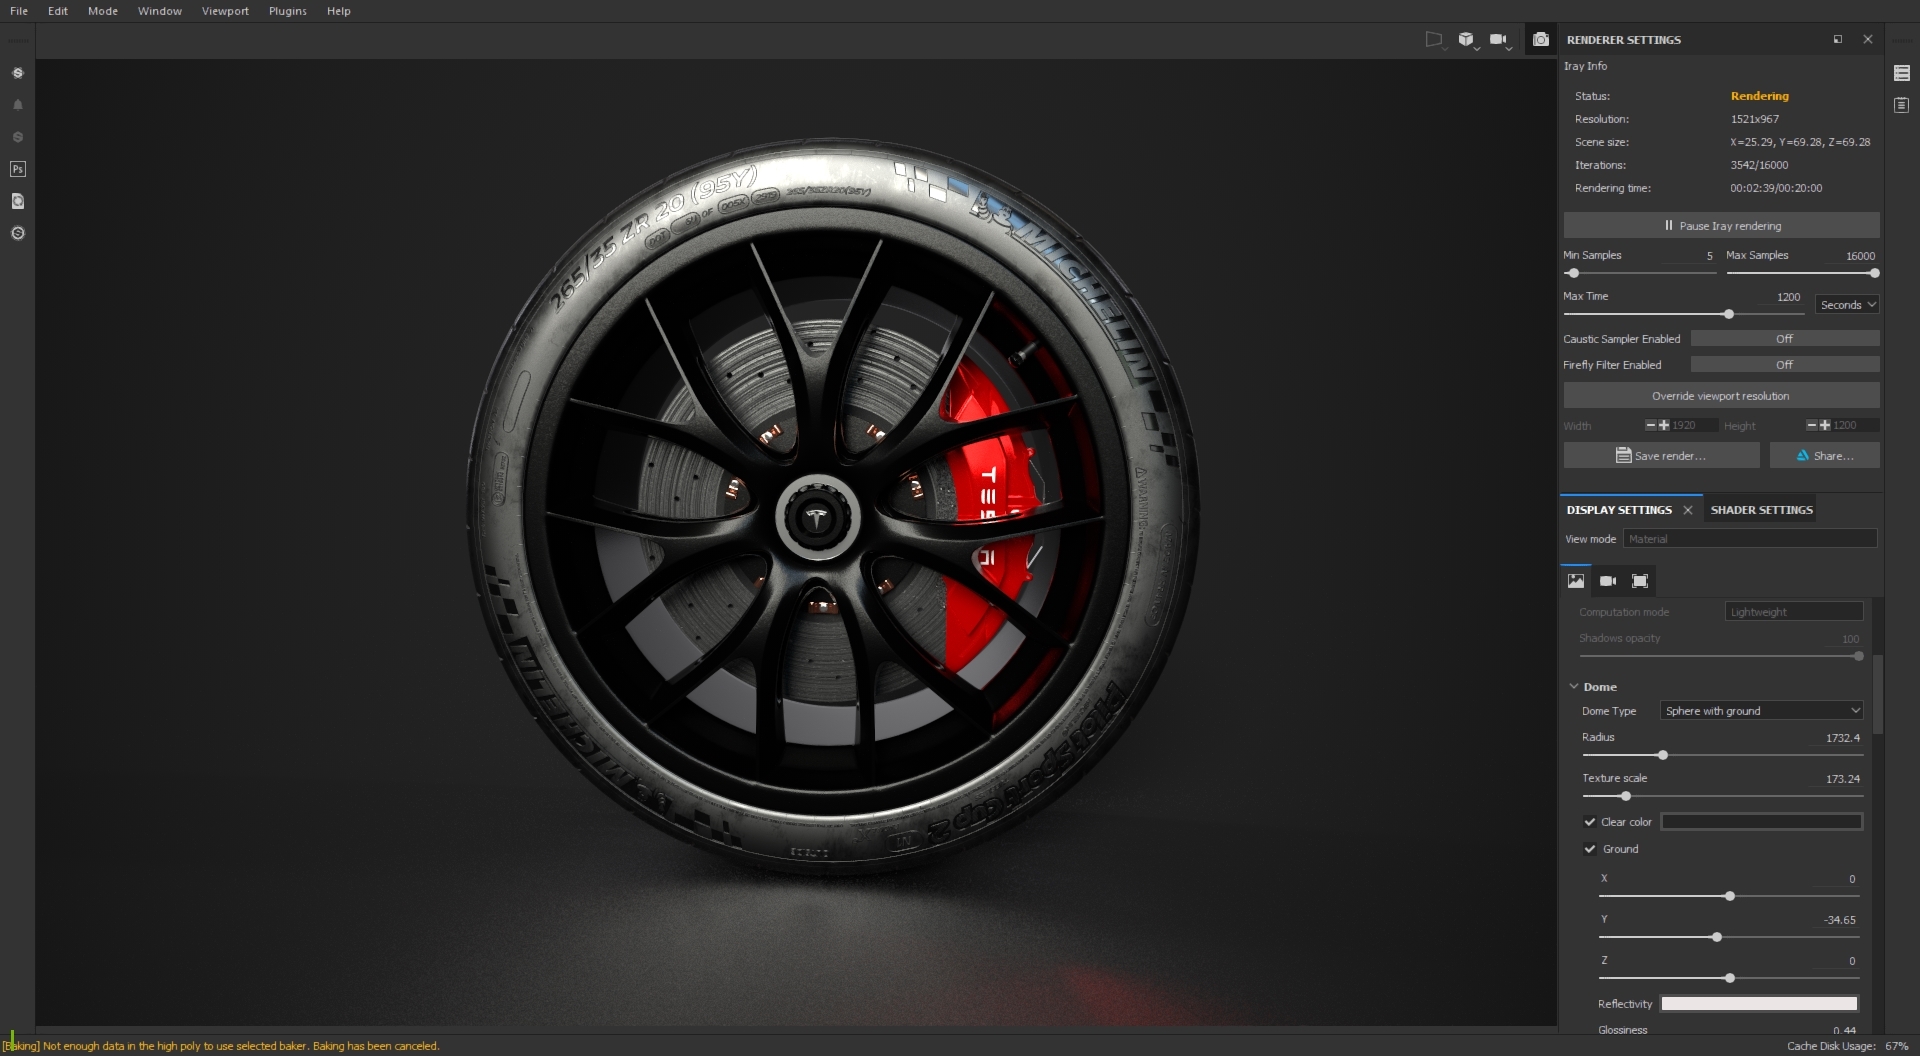The image size is (1920, 1056).
Task: Click the Save render button
Action: [x=1662, y=456]
